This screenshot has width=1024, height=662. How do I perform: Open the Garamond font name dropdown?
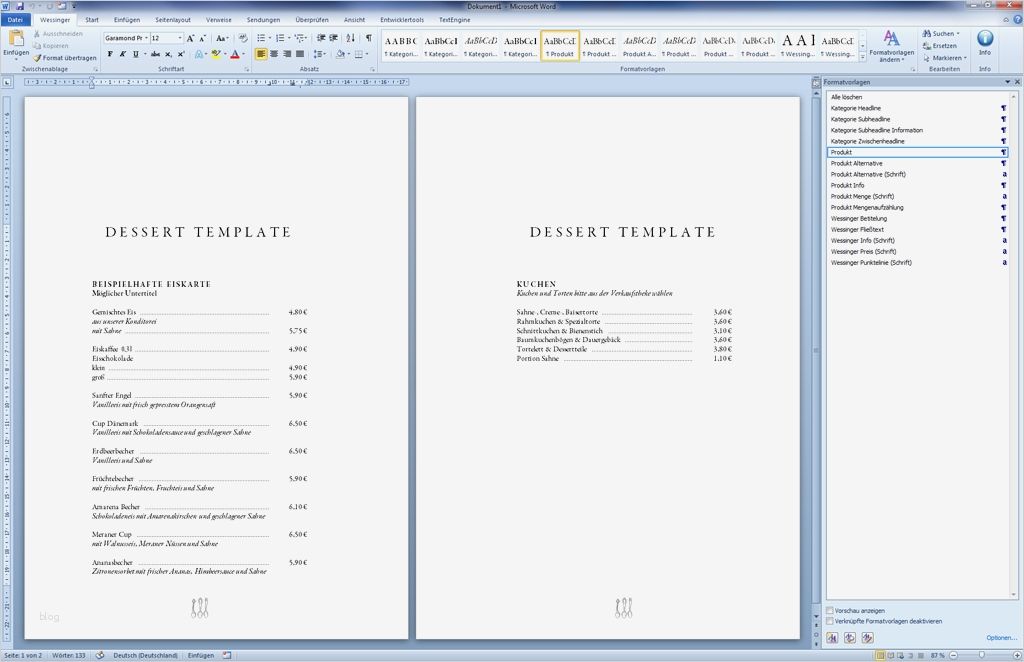point(144,36)
